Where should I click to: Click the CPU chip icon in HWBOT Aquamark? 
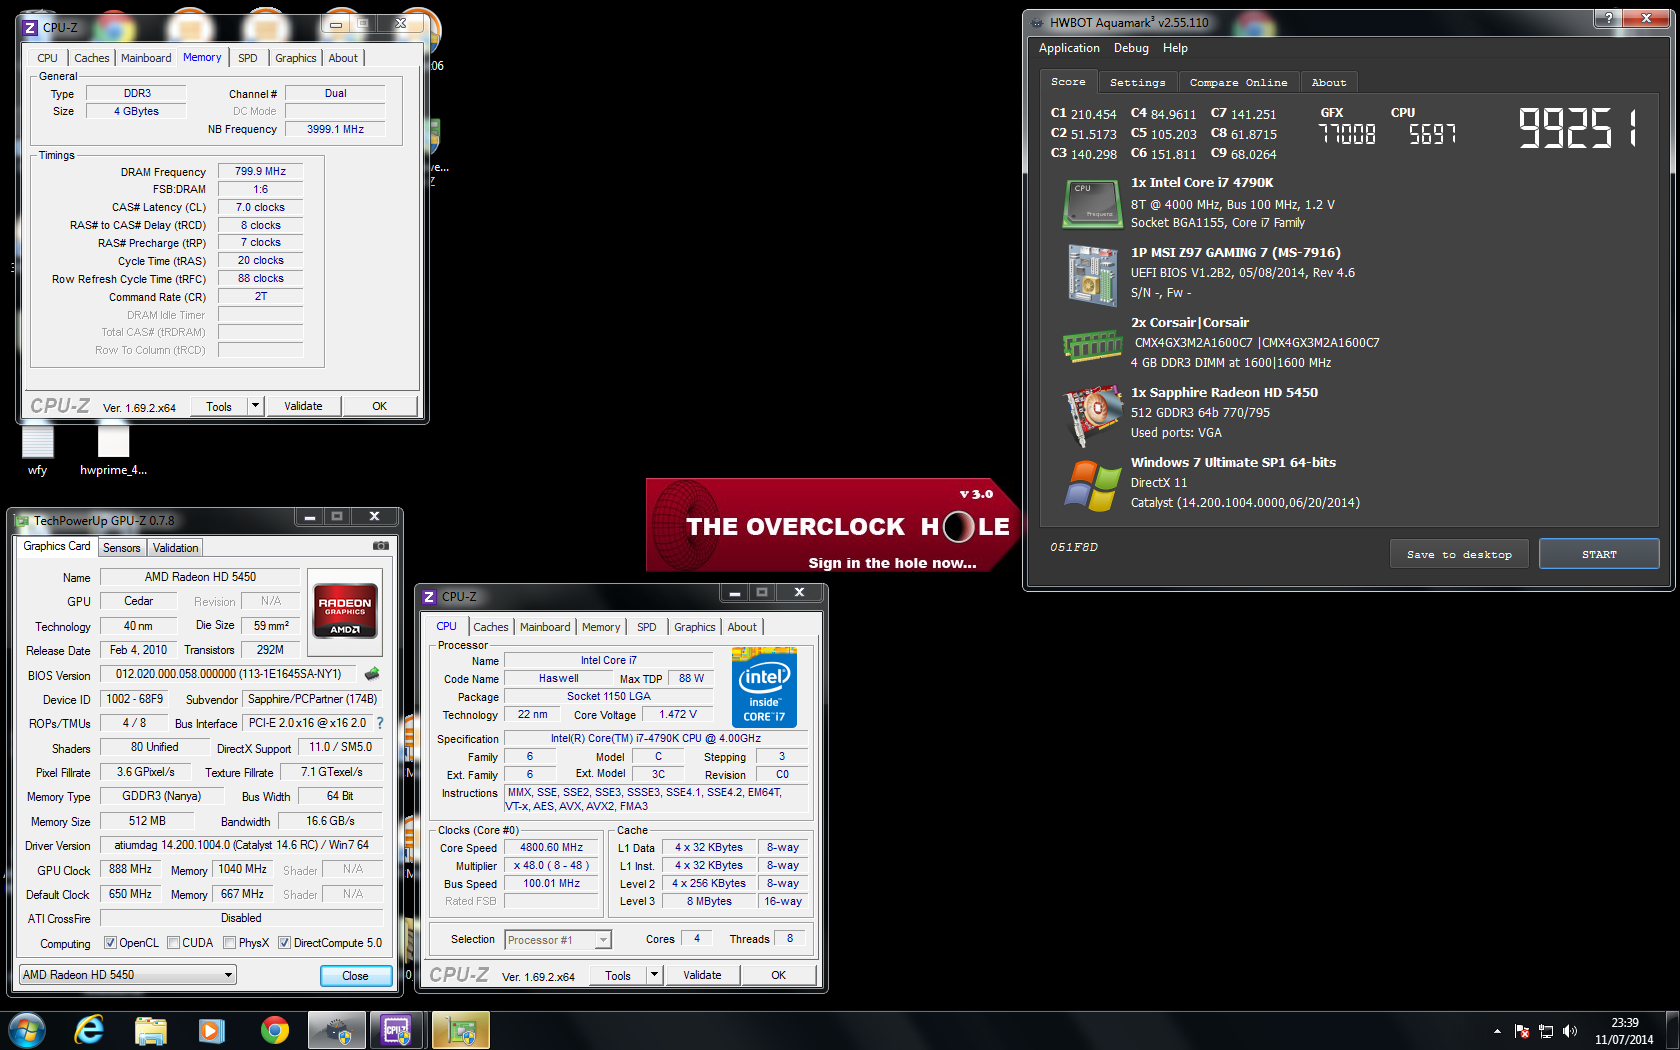1092,203
